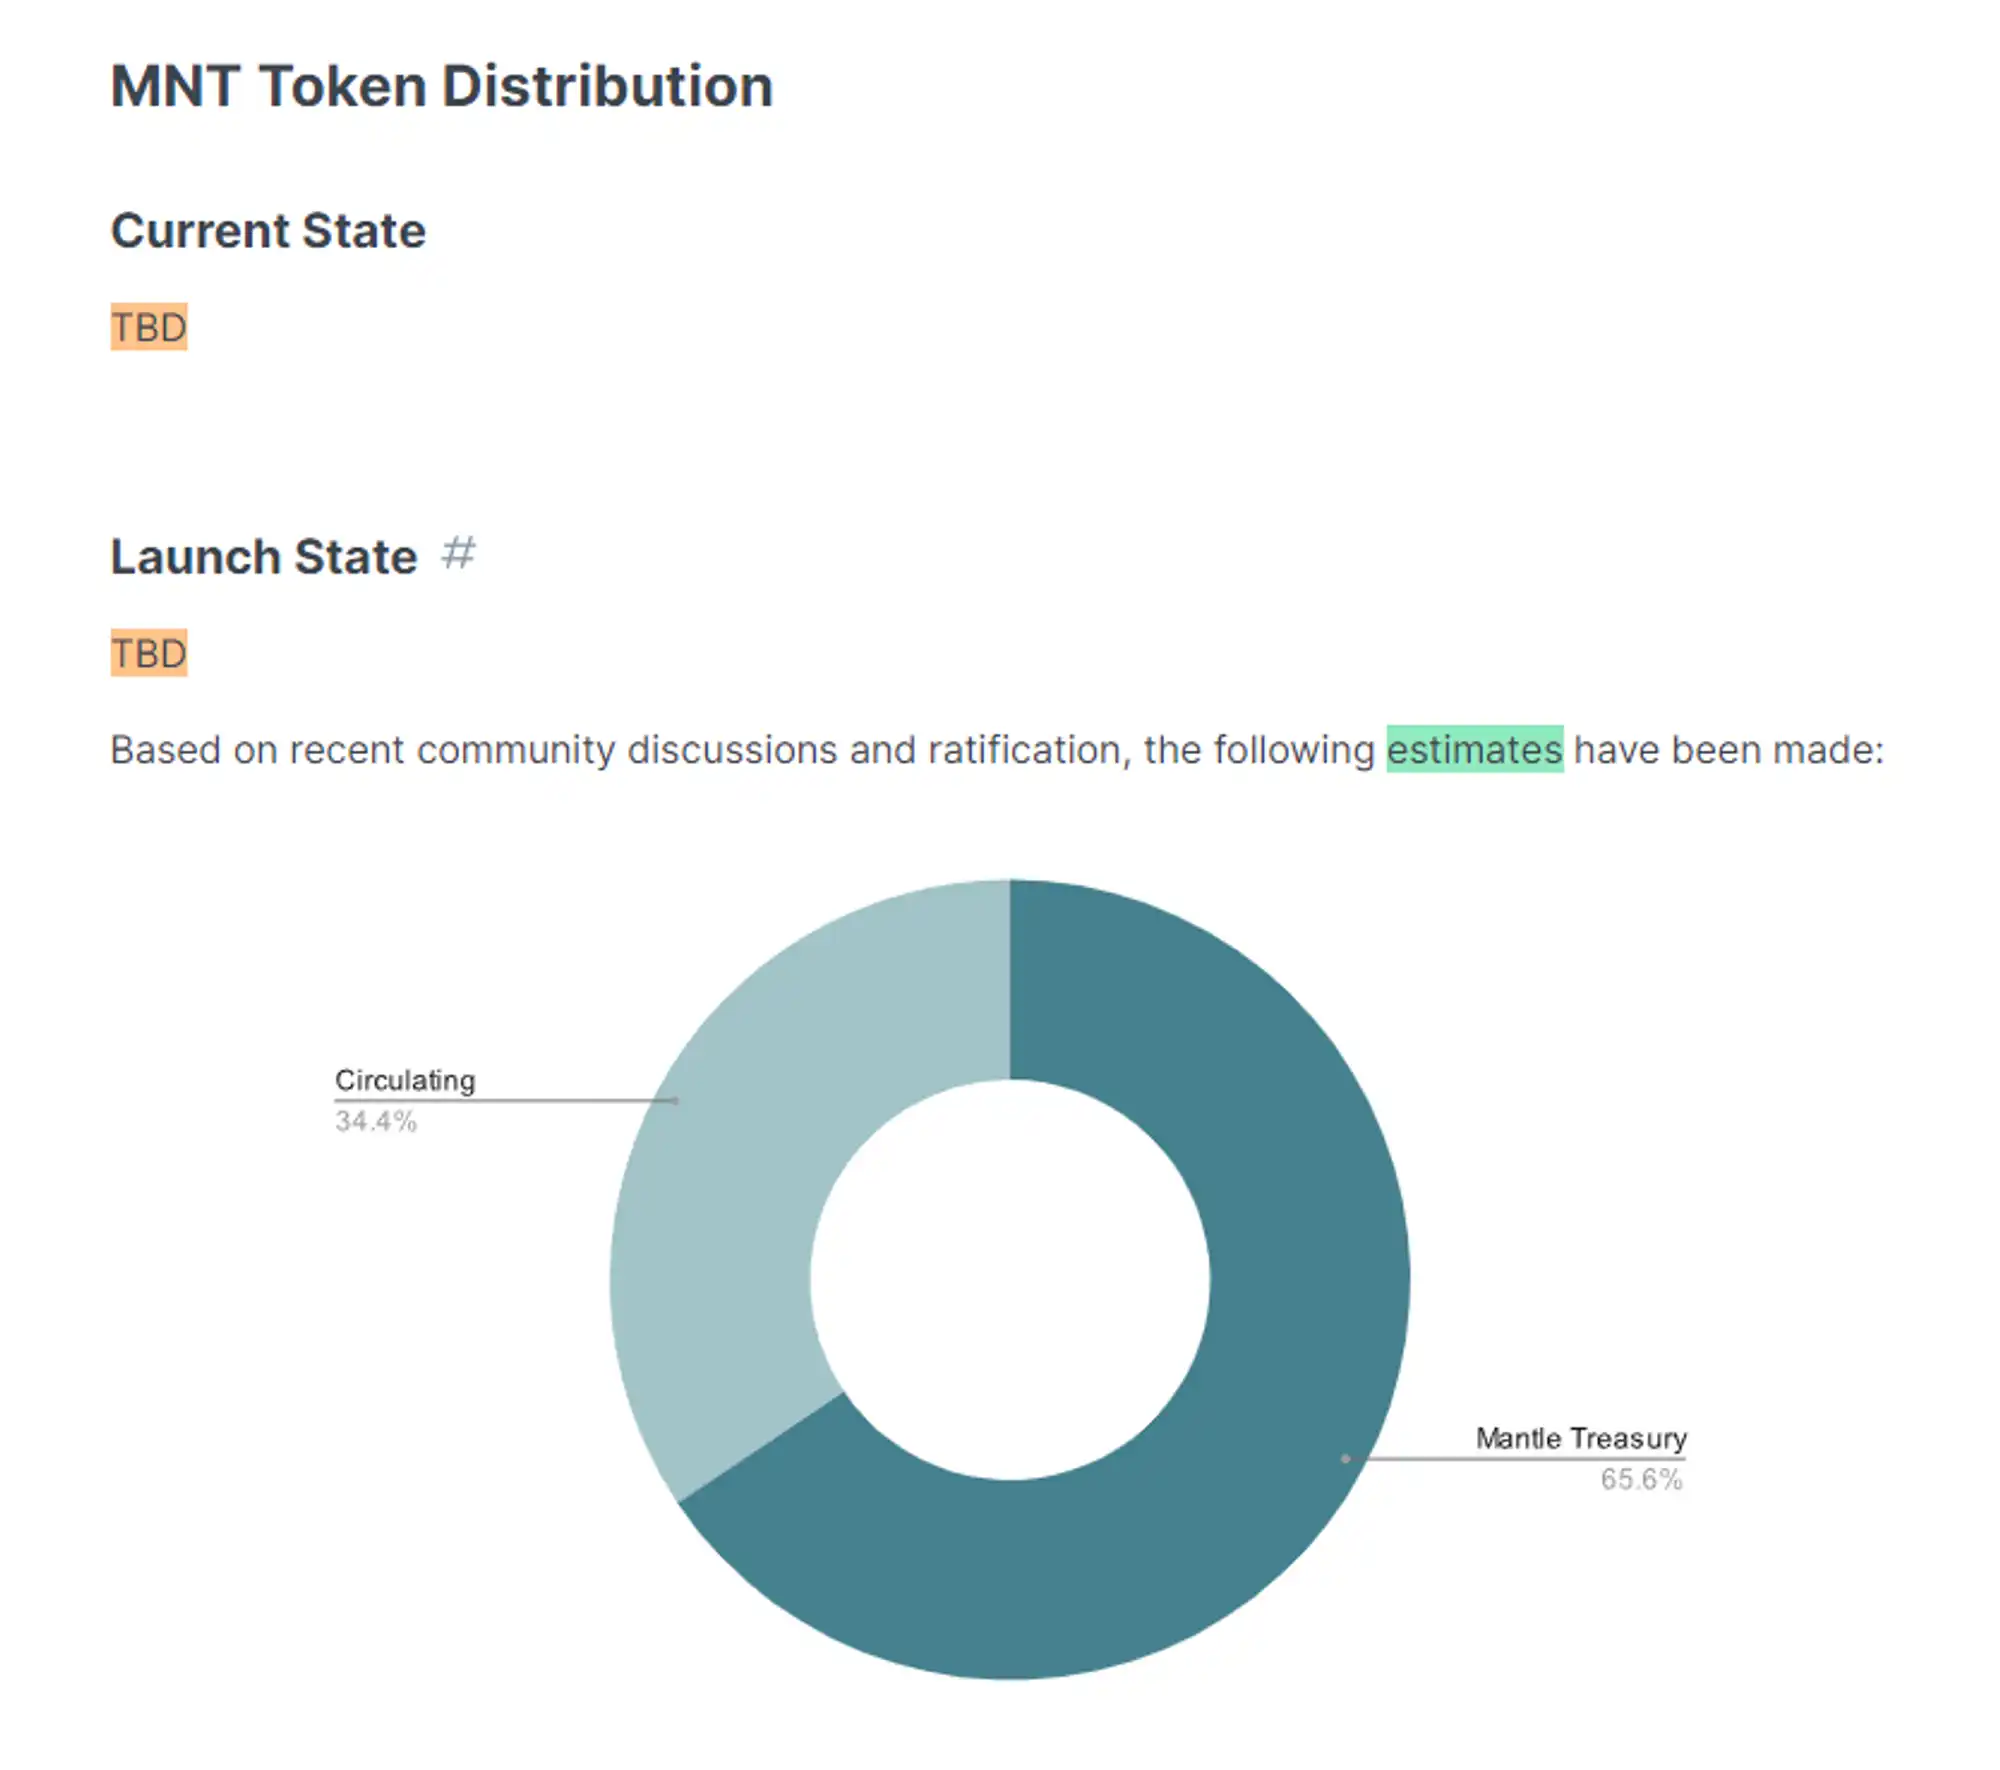Screen dimensions: 2000x1770
Task: Click the 34.4% value label
Action: (375, 1121)
